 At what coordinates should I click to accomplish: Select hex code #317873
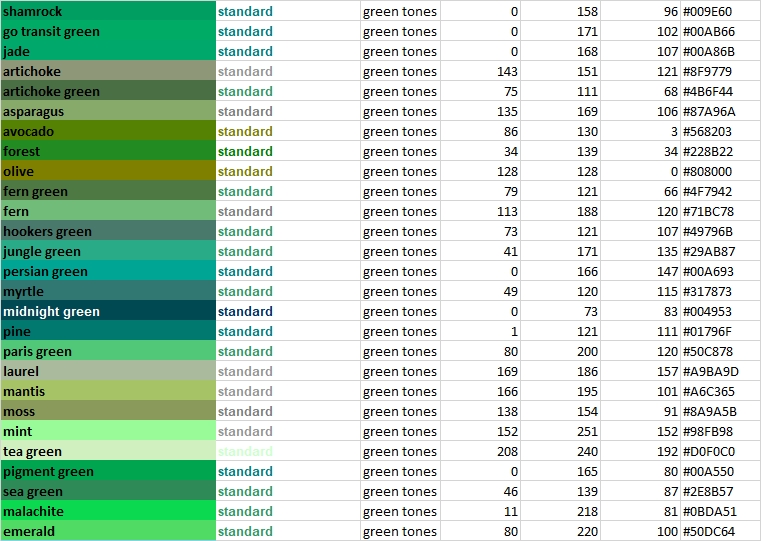click(x=707, y=292)
